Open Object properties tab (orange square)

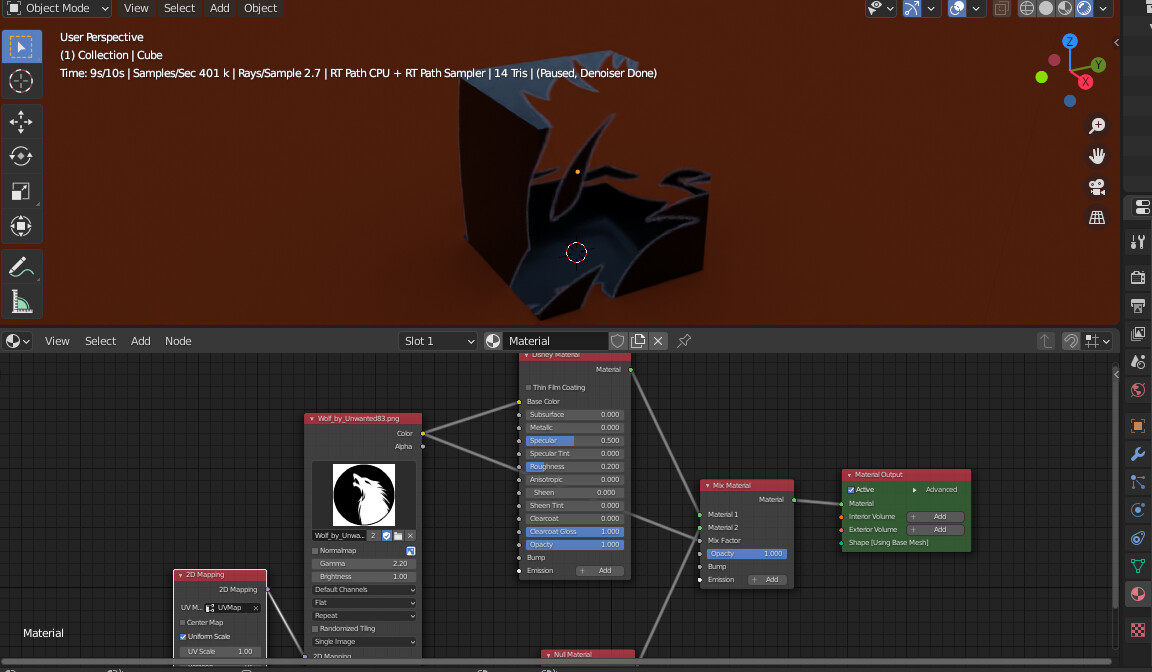click(1138, 426)
